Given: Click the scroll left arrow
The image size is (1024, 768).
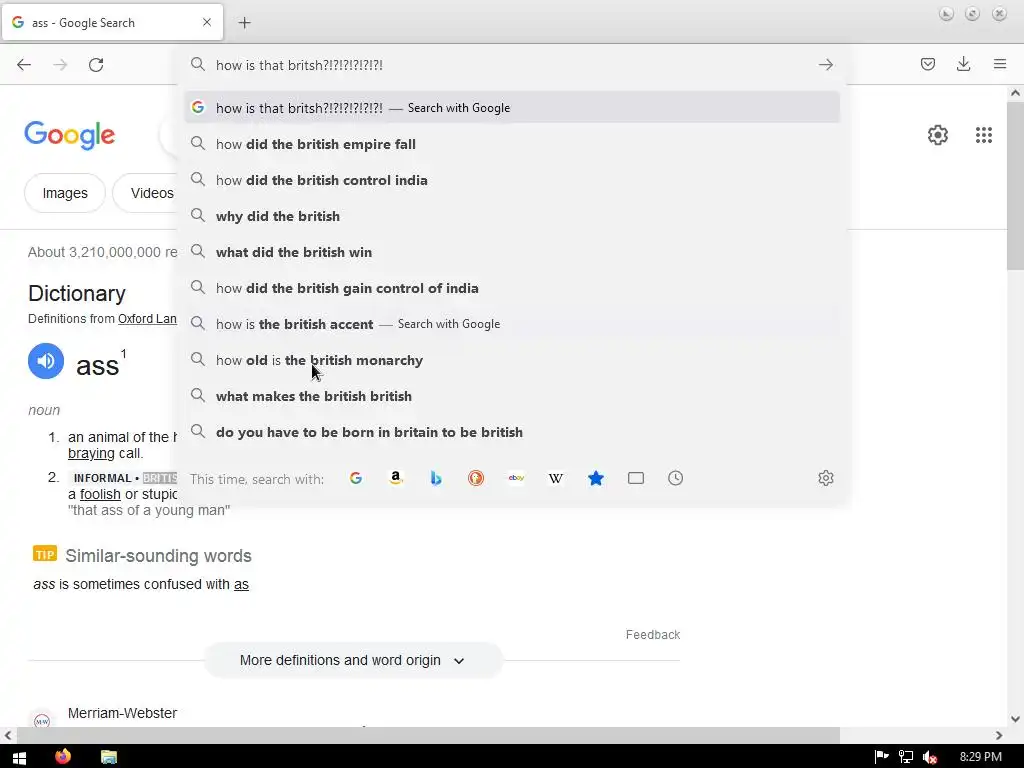Looking at the screenshot, I should click(8, 735).
